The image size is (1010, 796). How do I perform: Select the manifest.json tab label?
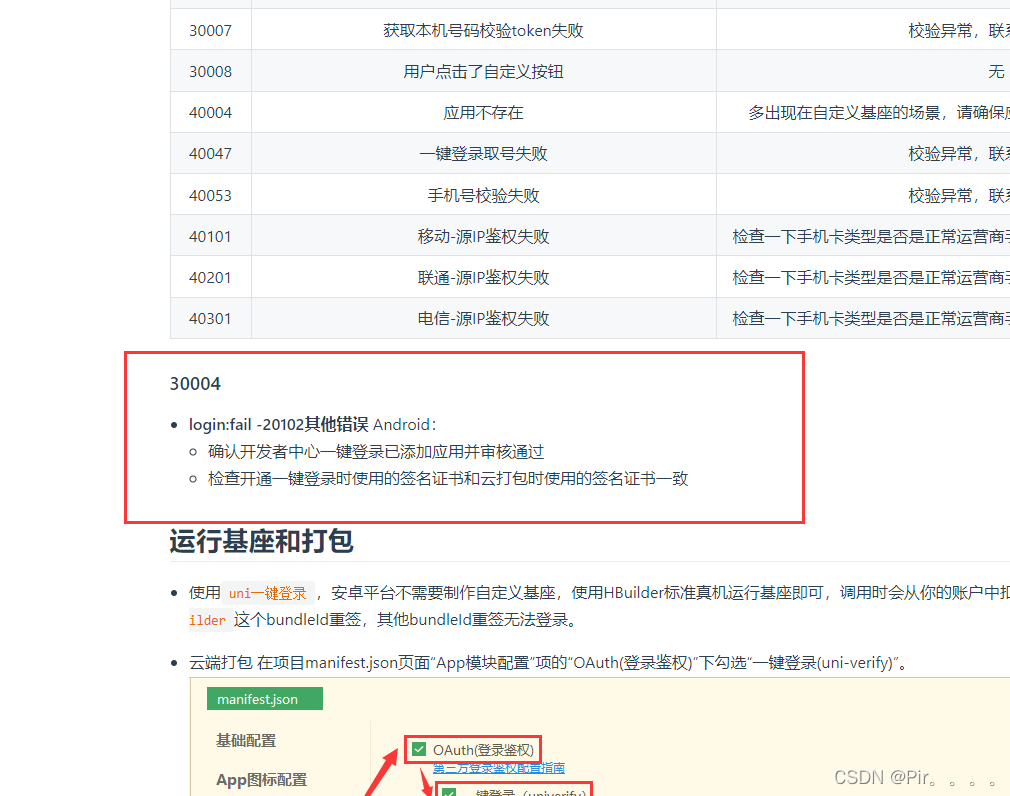point(264,698)
